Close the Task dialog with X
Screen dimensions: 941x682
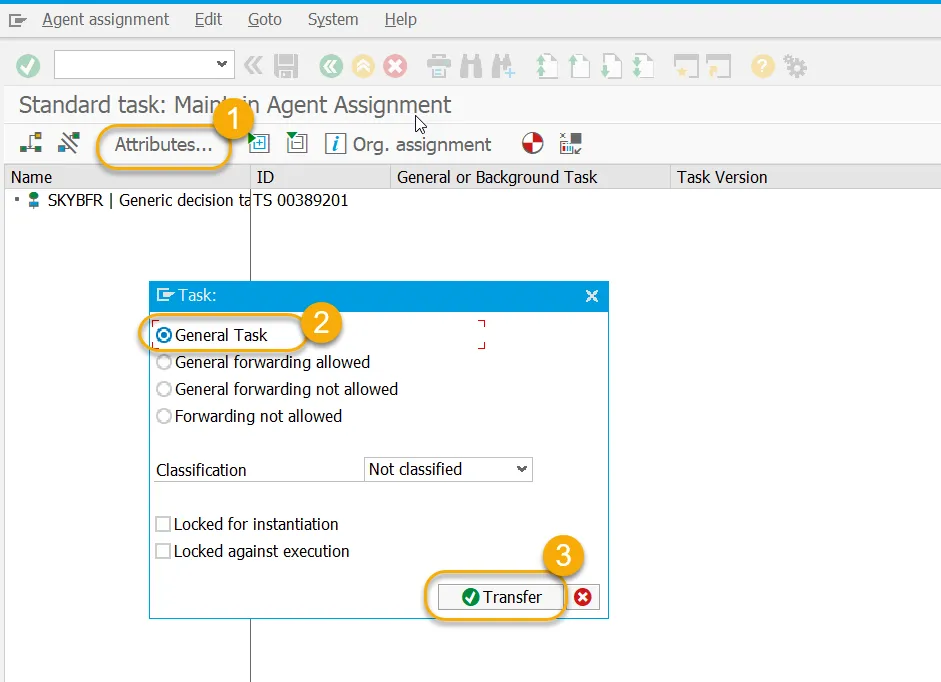(x=592, y=296)
